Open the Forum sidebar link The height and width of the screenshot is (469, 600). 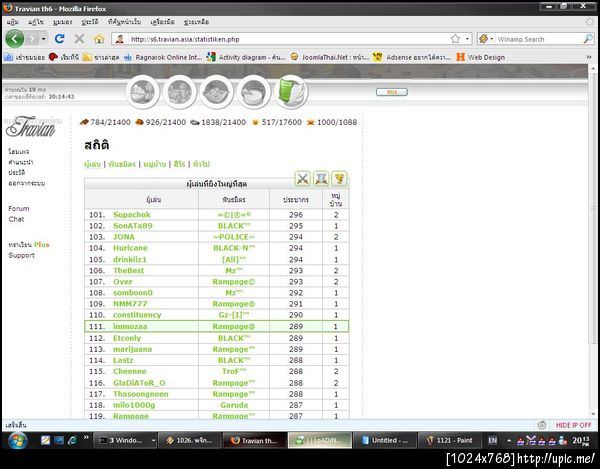coord(19,208)
